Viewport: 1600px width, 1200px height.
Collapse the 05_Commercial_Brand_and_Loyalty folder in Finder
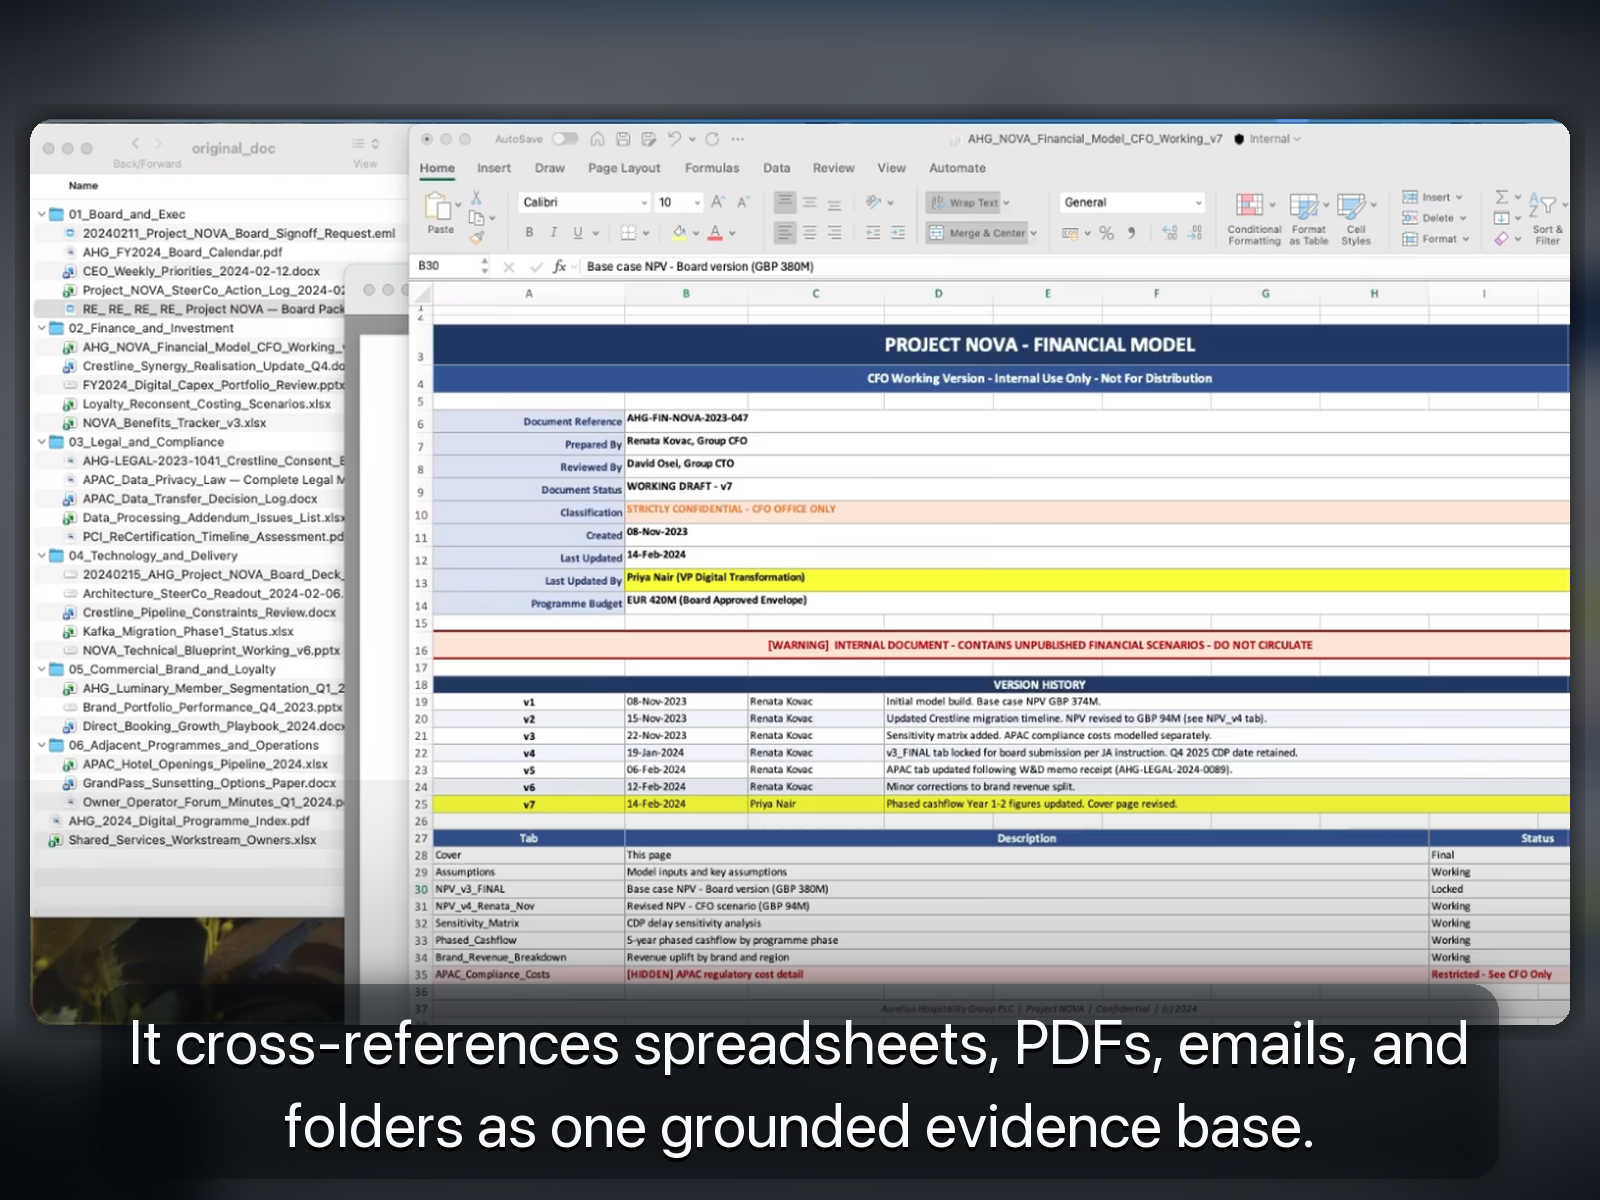(x=42, y=669)
